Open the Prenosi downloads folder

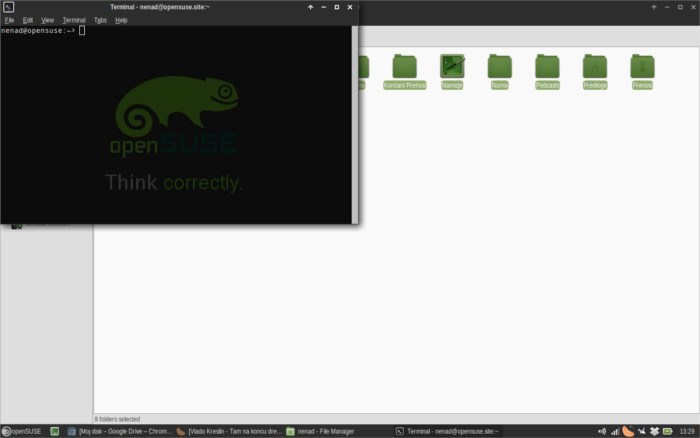coord(642,71)
